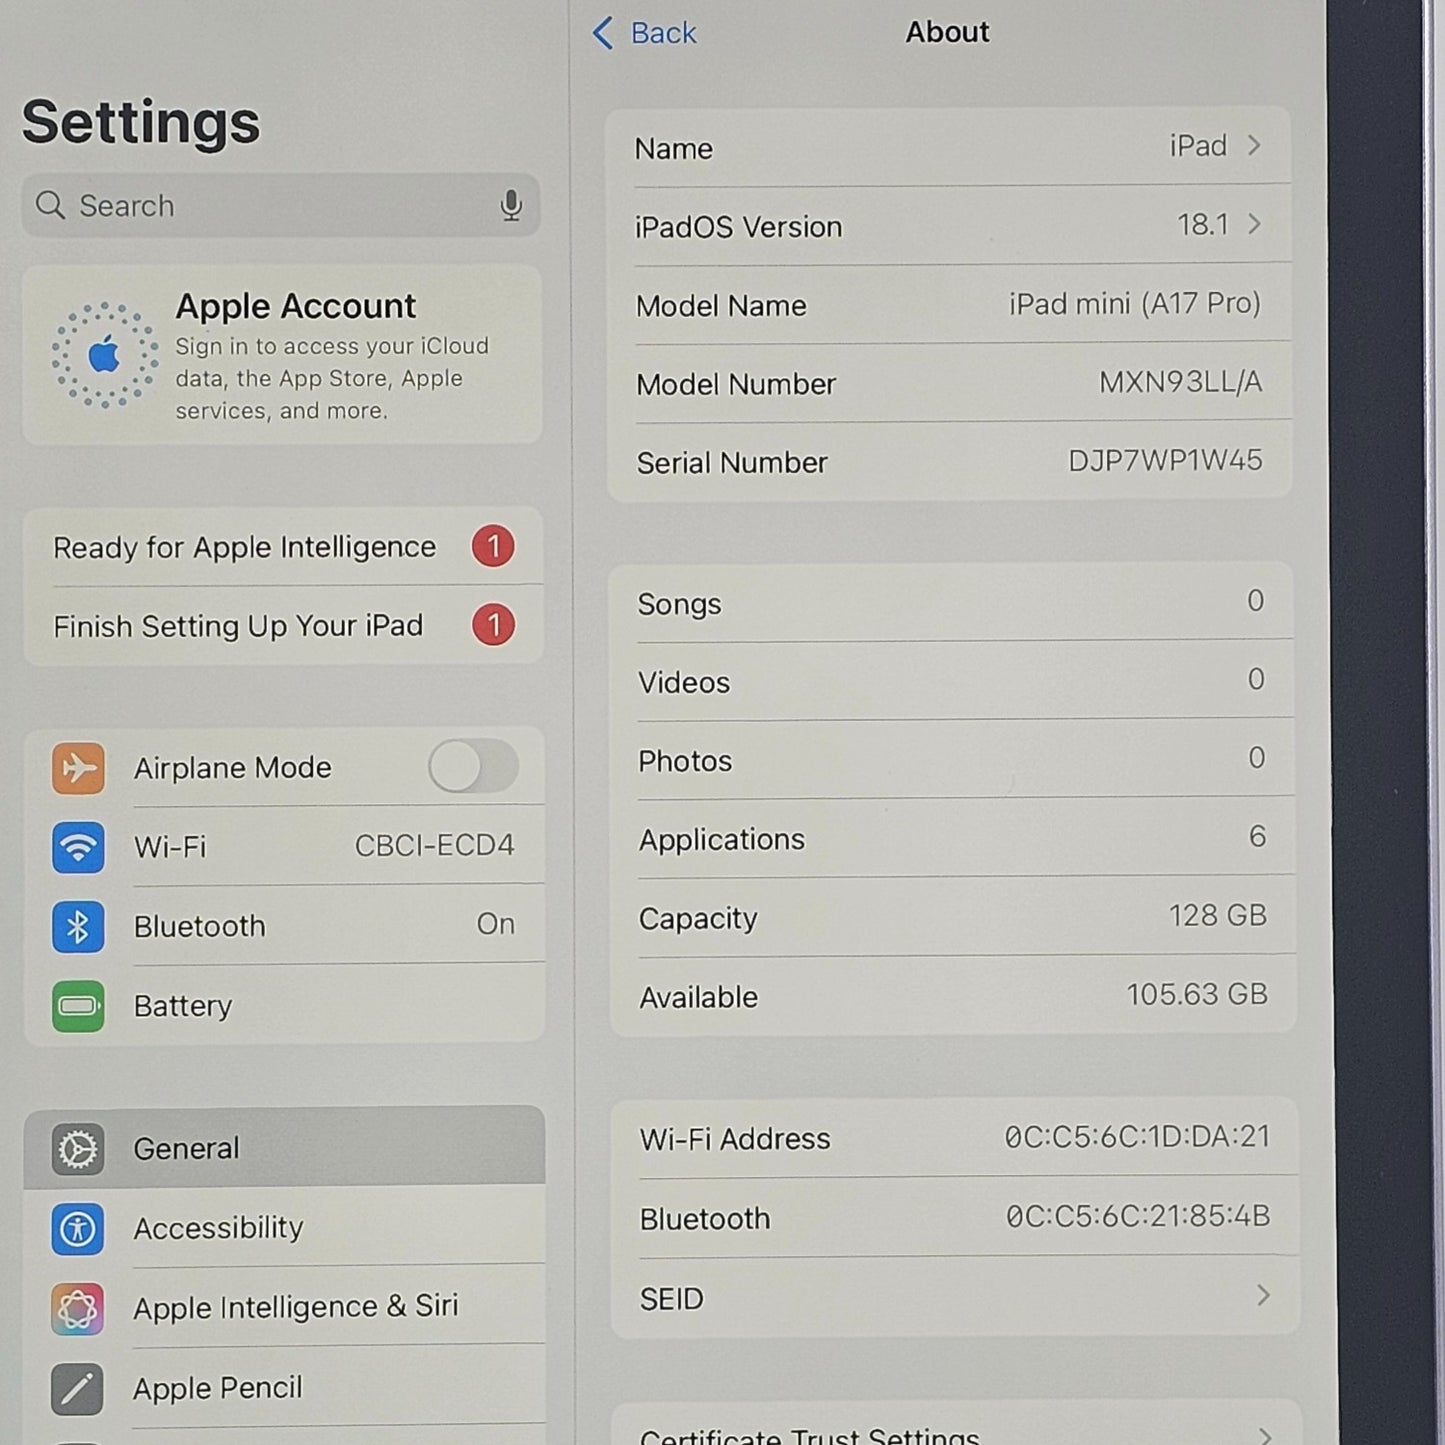Viewport: 1445px width, 1445px height.
Task: Select Serial Number DJP7WP1W45
Action: click(1165, 460)
